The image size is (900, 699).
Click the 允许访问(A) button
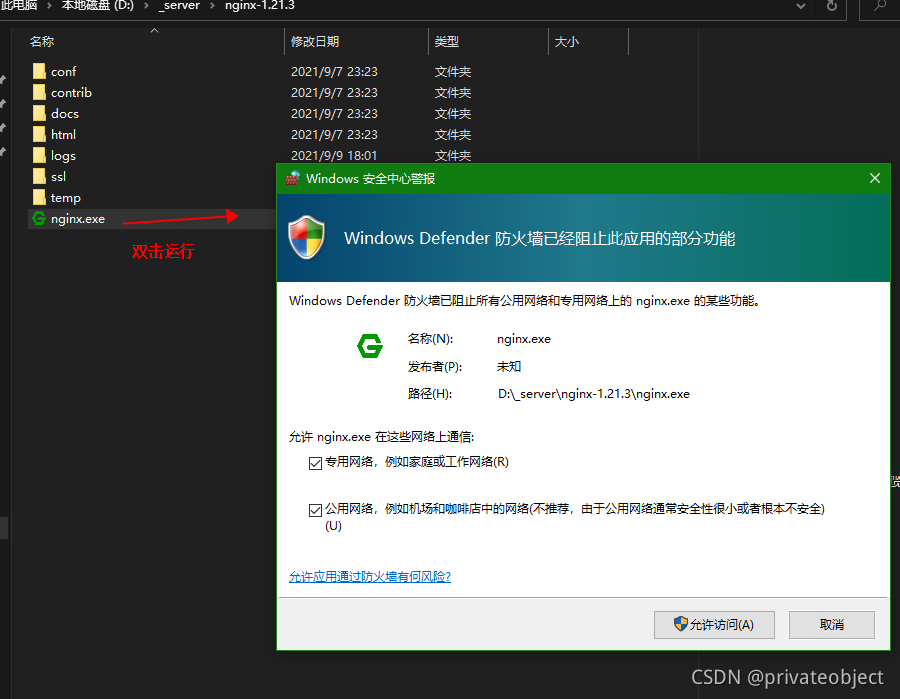pos(714,624)
